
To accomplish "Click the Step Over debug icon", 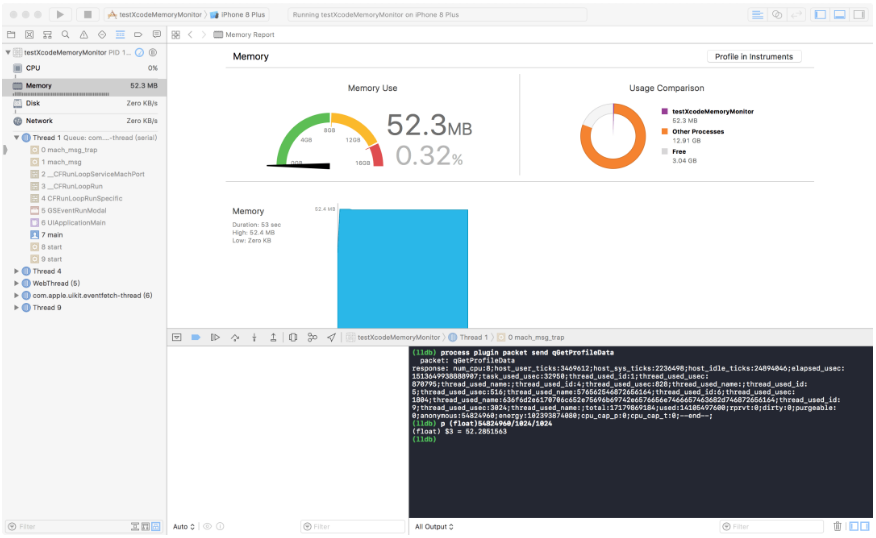I will 235,337.
